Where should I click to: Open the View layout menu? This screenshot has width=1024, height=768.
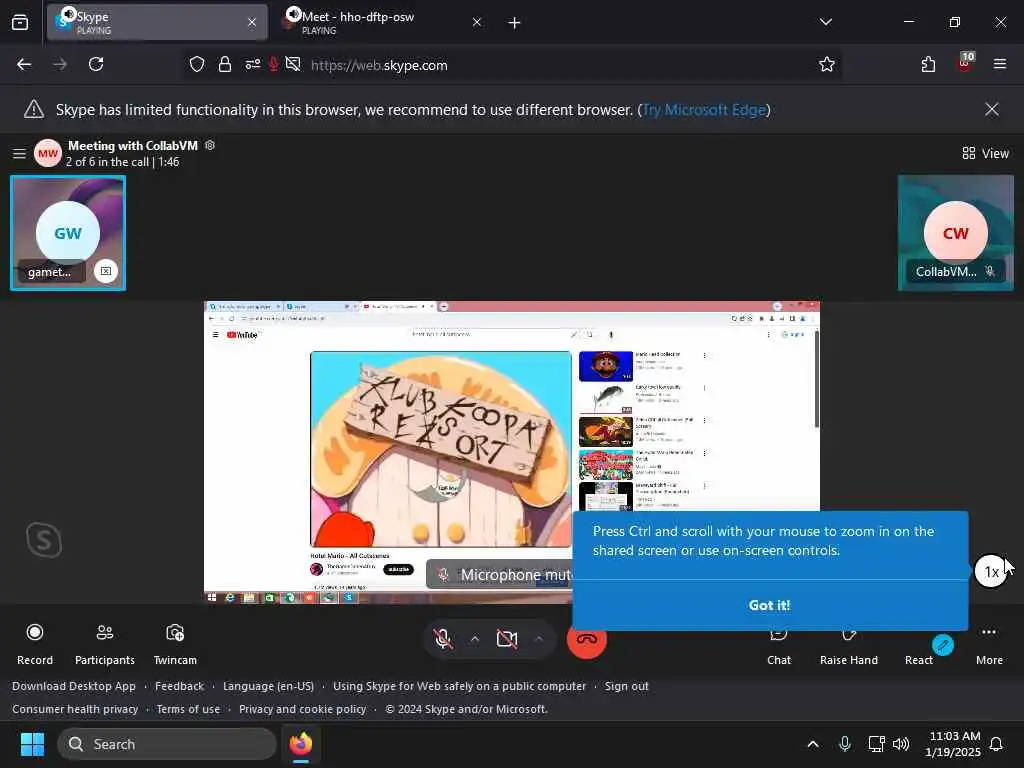point(985,153)
